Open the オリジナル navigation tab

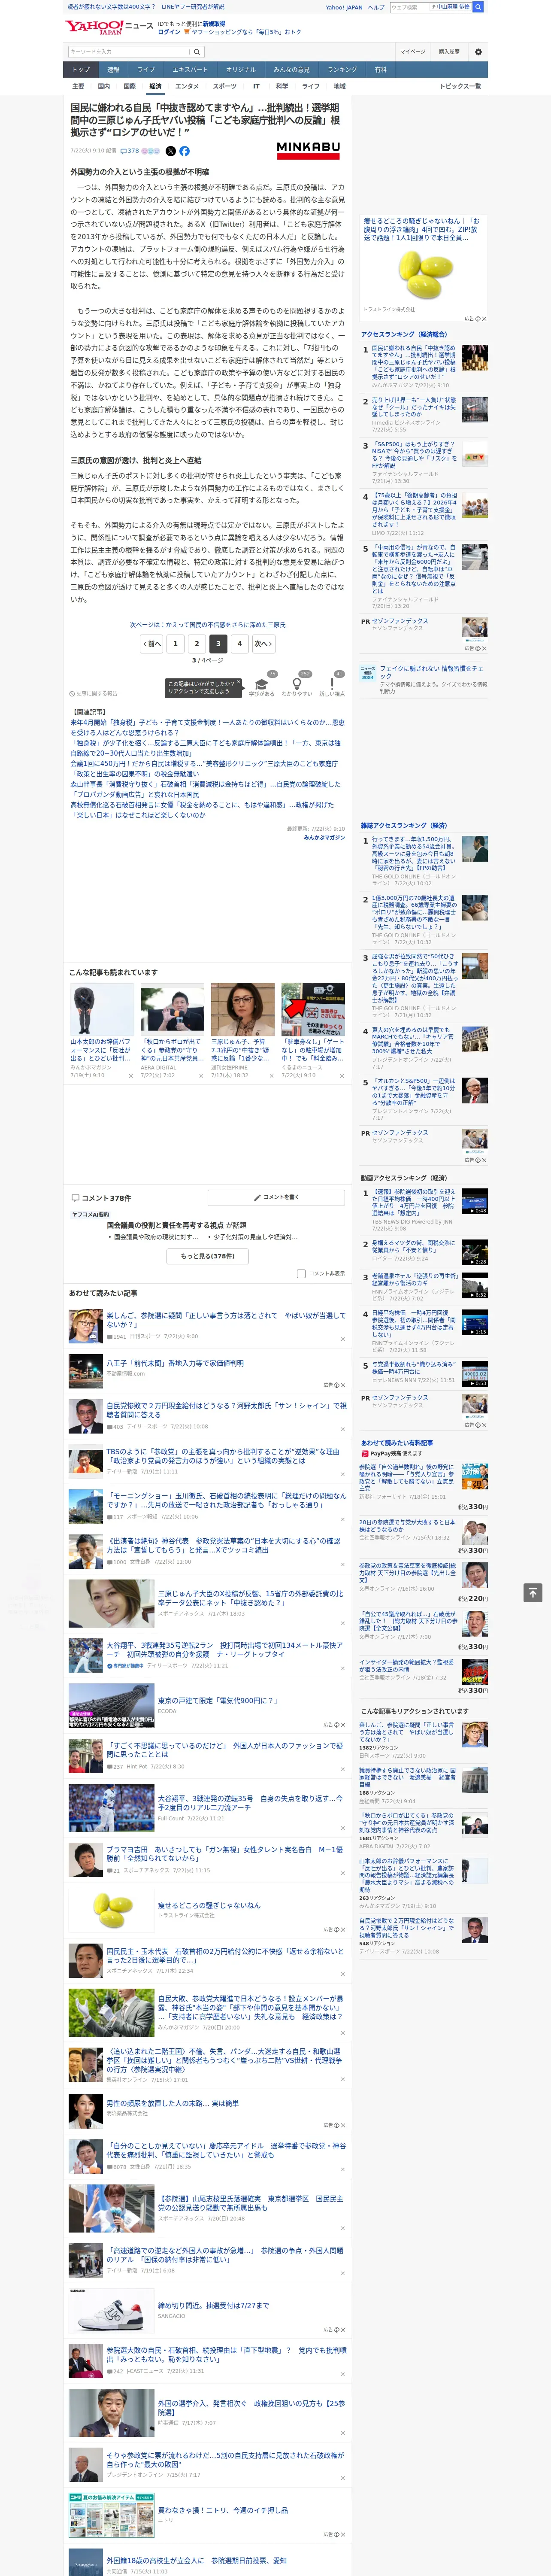click(x=241, y=70)
